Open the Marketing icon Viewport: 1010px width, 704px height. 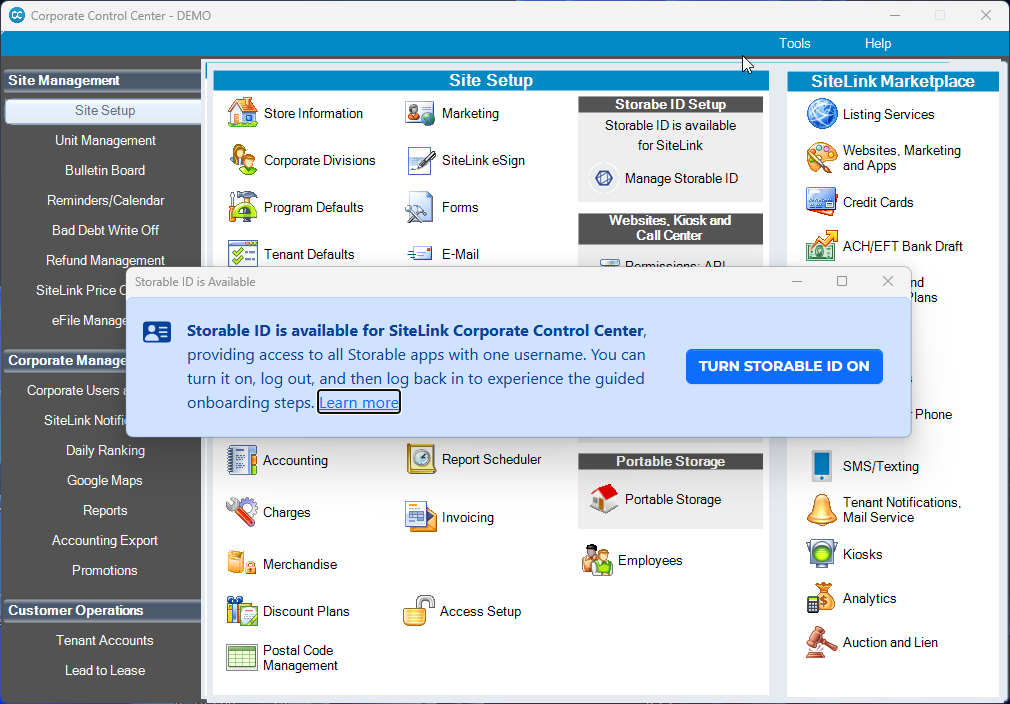(x=419, y=113)
